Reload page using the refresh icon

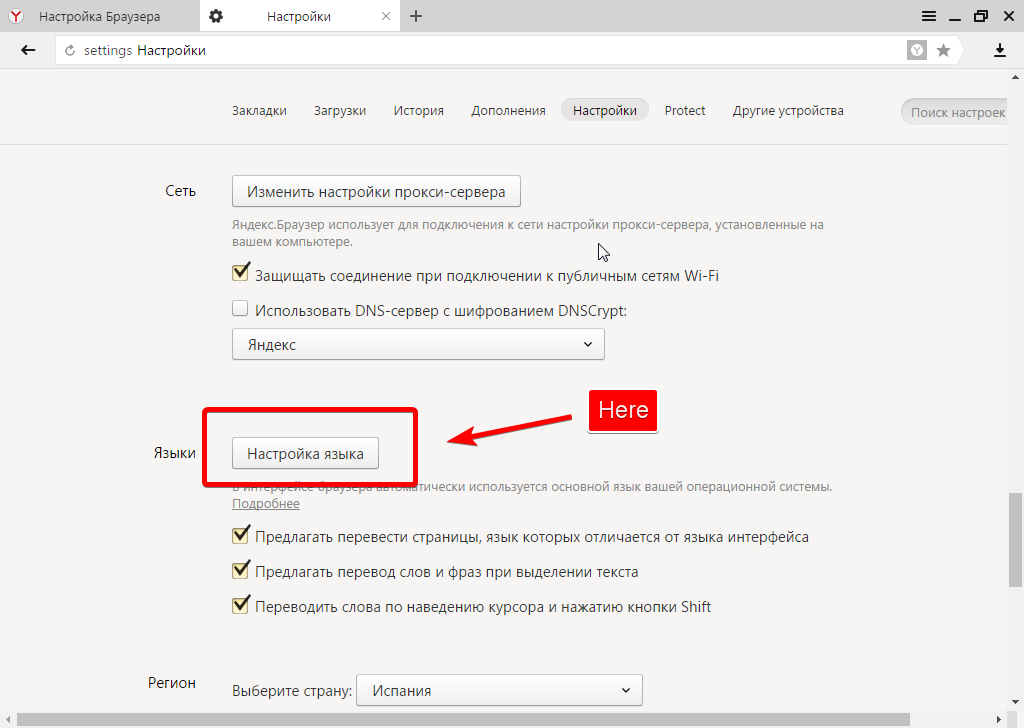click(x=70, y=50)
